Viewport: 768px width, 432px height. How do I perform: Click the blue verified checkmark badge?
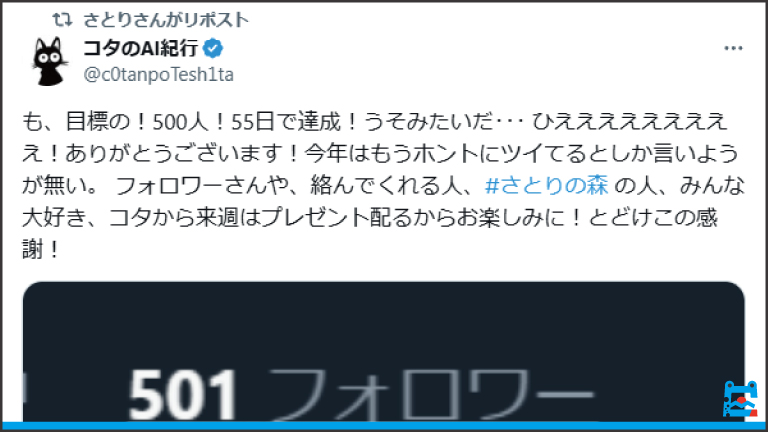pos(213,48)
